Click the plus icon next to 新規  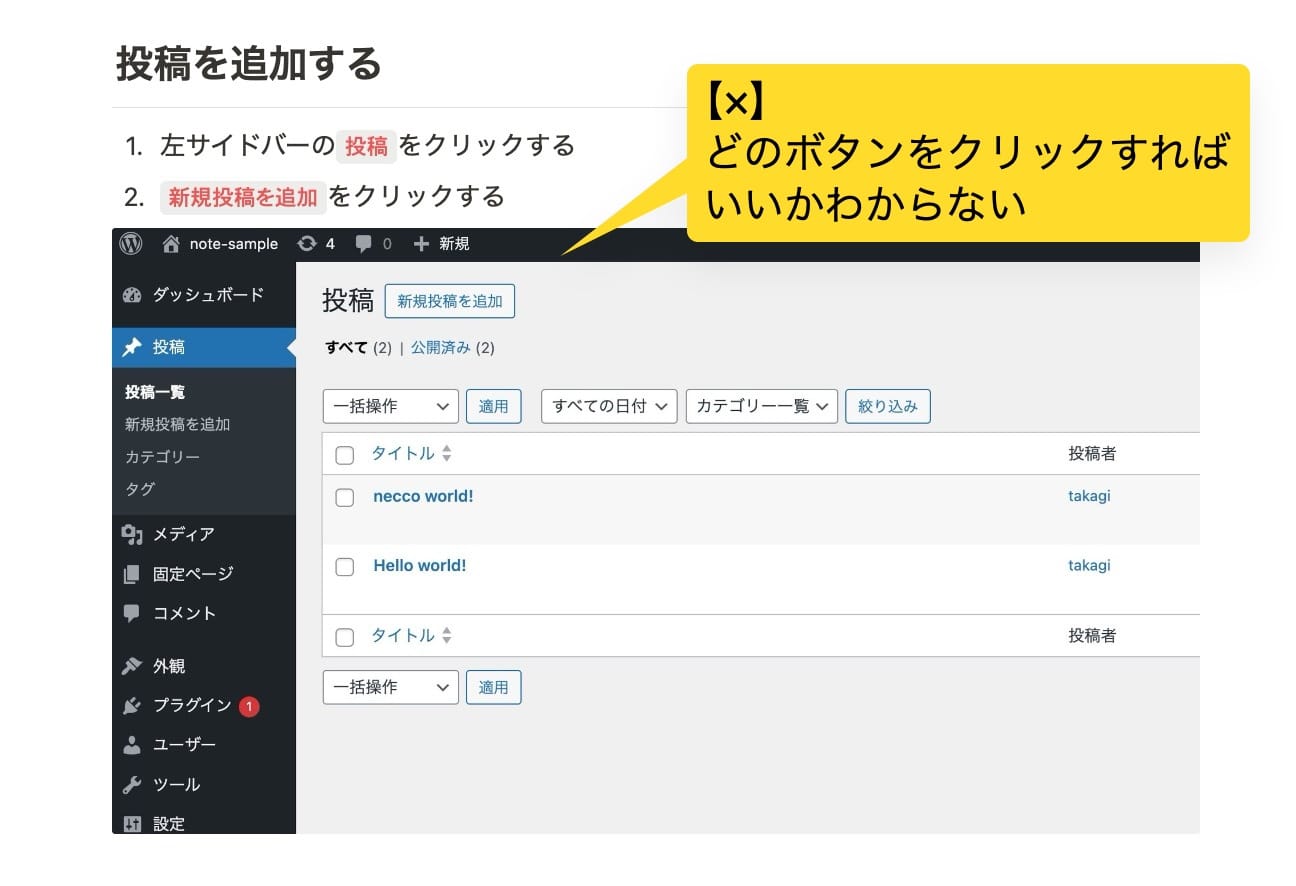coord(421,244)
